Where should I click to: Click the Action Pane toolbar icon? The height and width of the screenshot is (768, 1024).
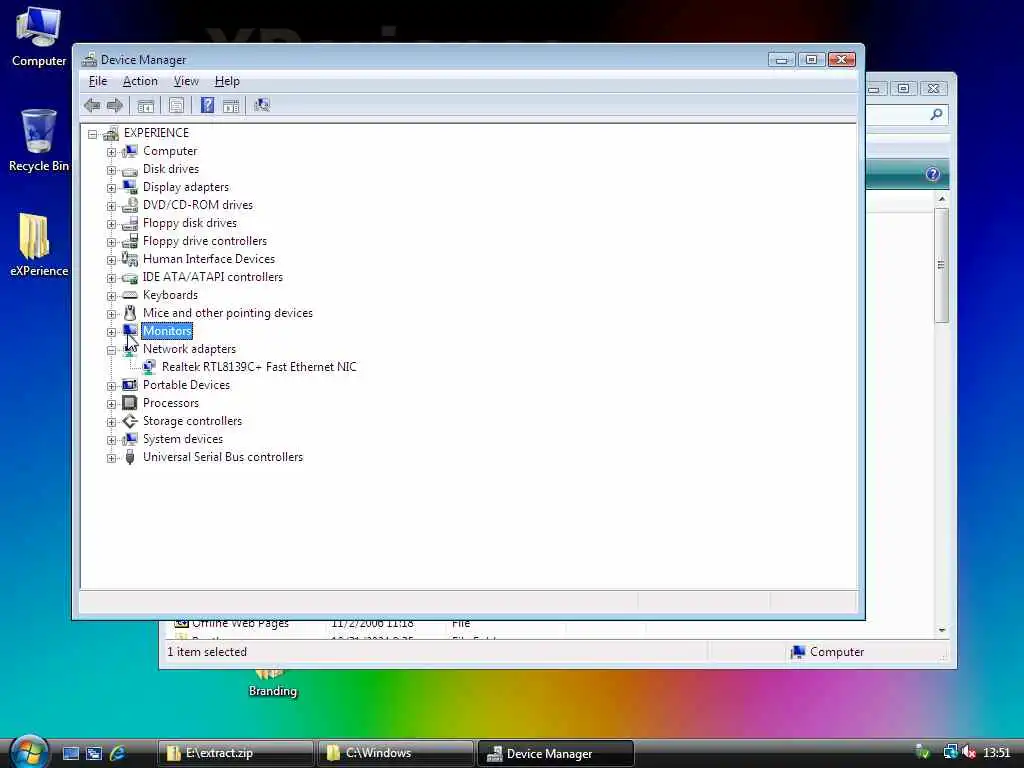(231, 106)
